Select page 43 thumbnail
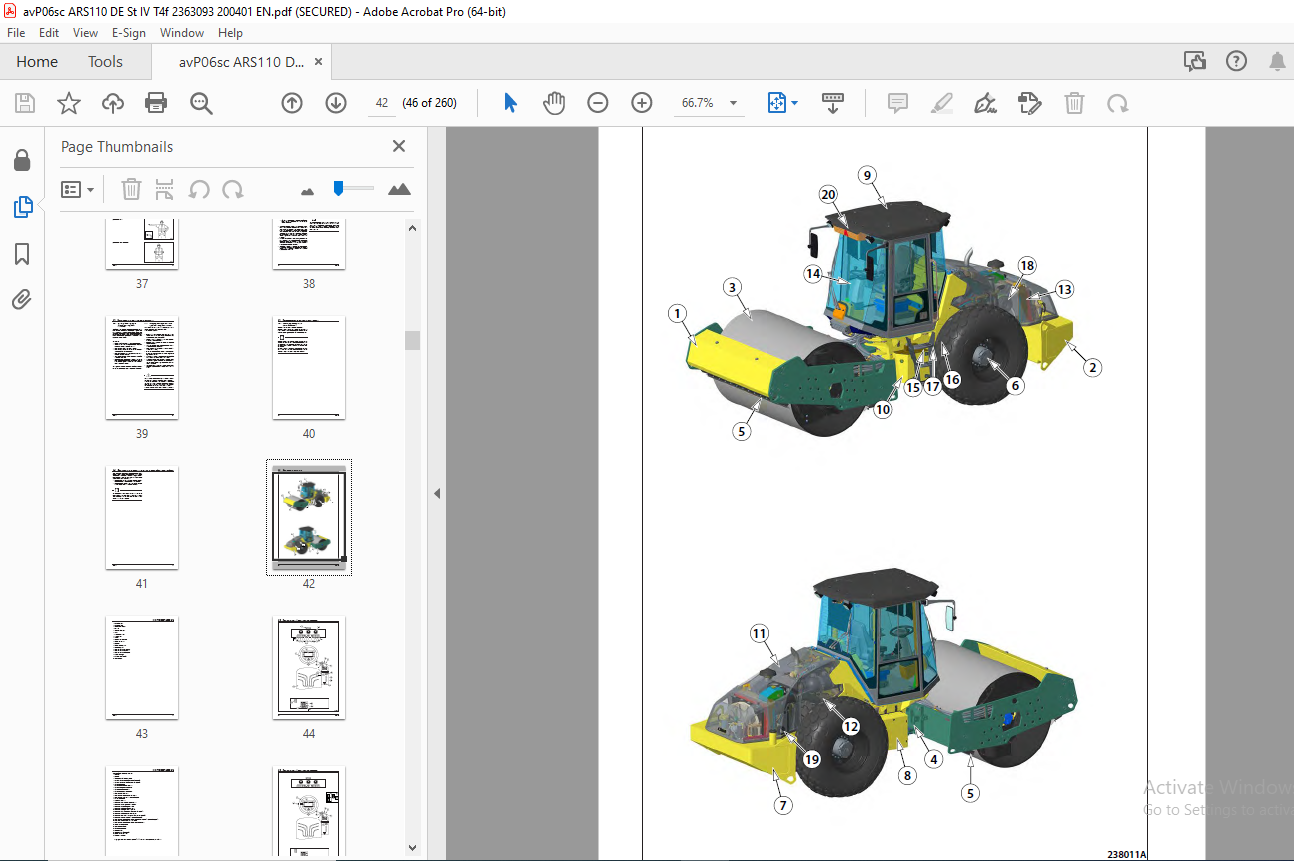 (142, 668)
